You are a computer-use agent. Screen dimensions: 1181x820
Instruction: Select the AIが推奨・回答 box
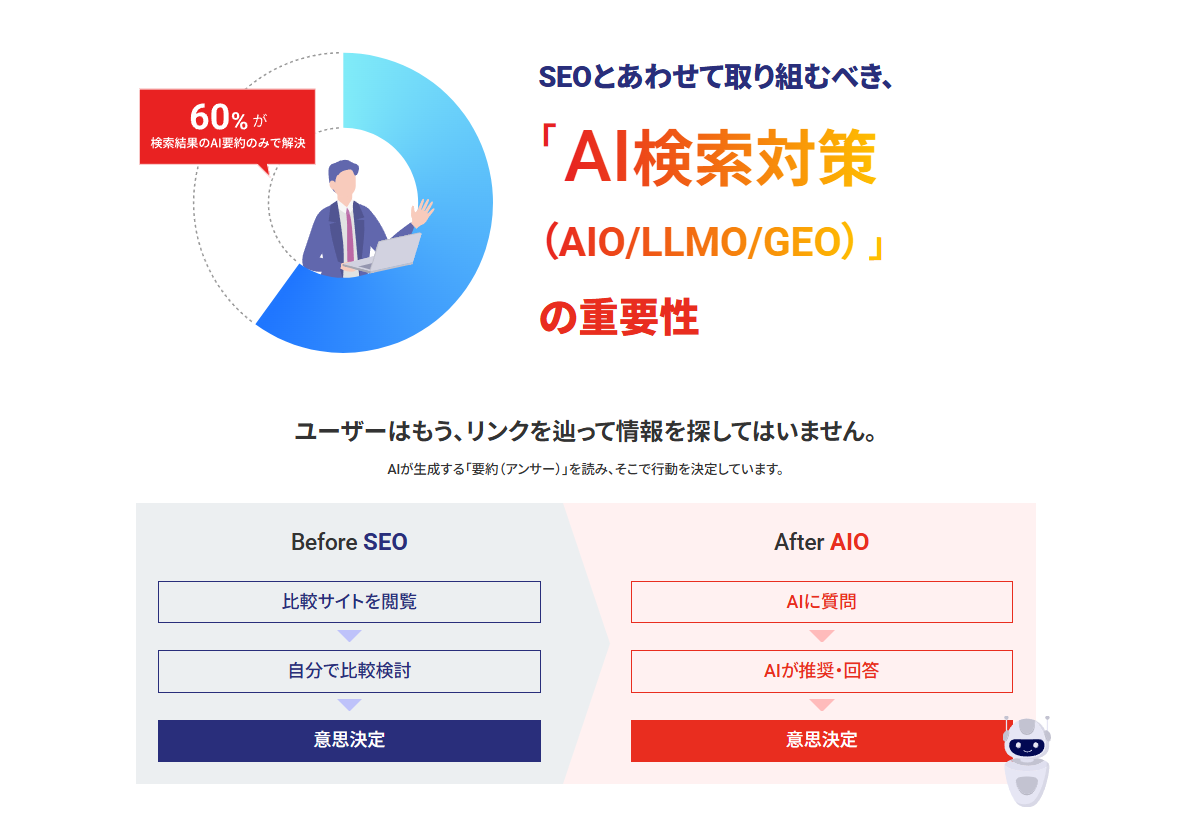click(x=821, y=671)
